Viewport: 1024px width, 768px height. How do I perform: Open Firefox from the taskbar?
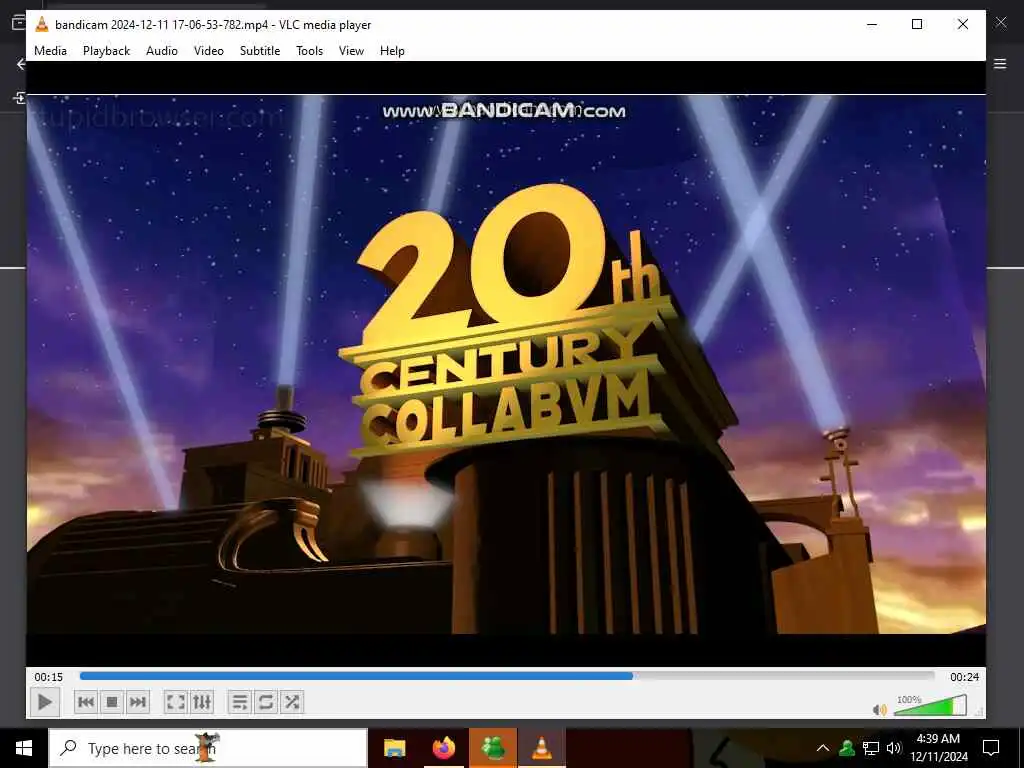coord(444,748)
